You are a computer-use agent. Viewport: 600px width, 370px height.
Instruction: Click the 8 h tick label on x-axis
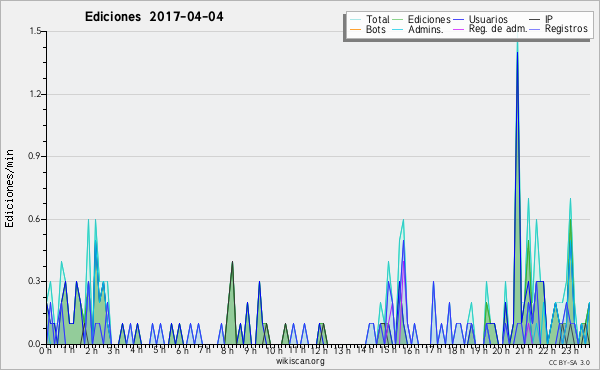pyautogui.click(x=227, y=351)
